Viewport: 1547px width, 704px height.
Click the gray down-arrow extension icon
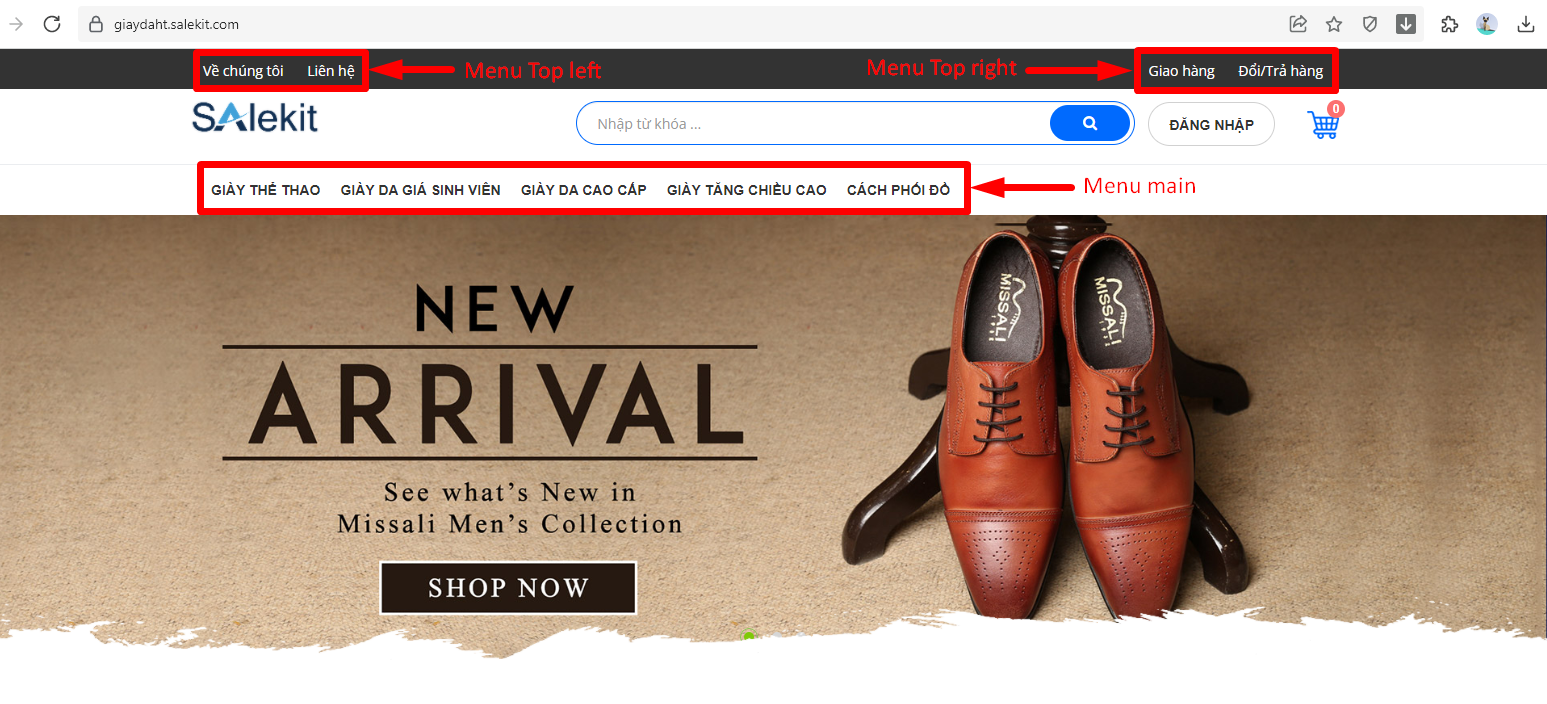coord(1406,24)
